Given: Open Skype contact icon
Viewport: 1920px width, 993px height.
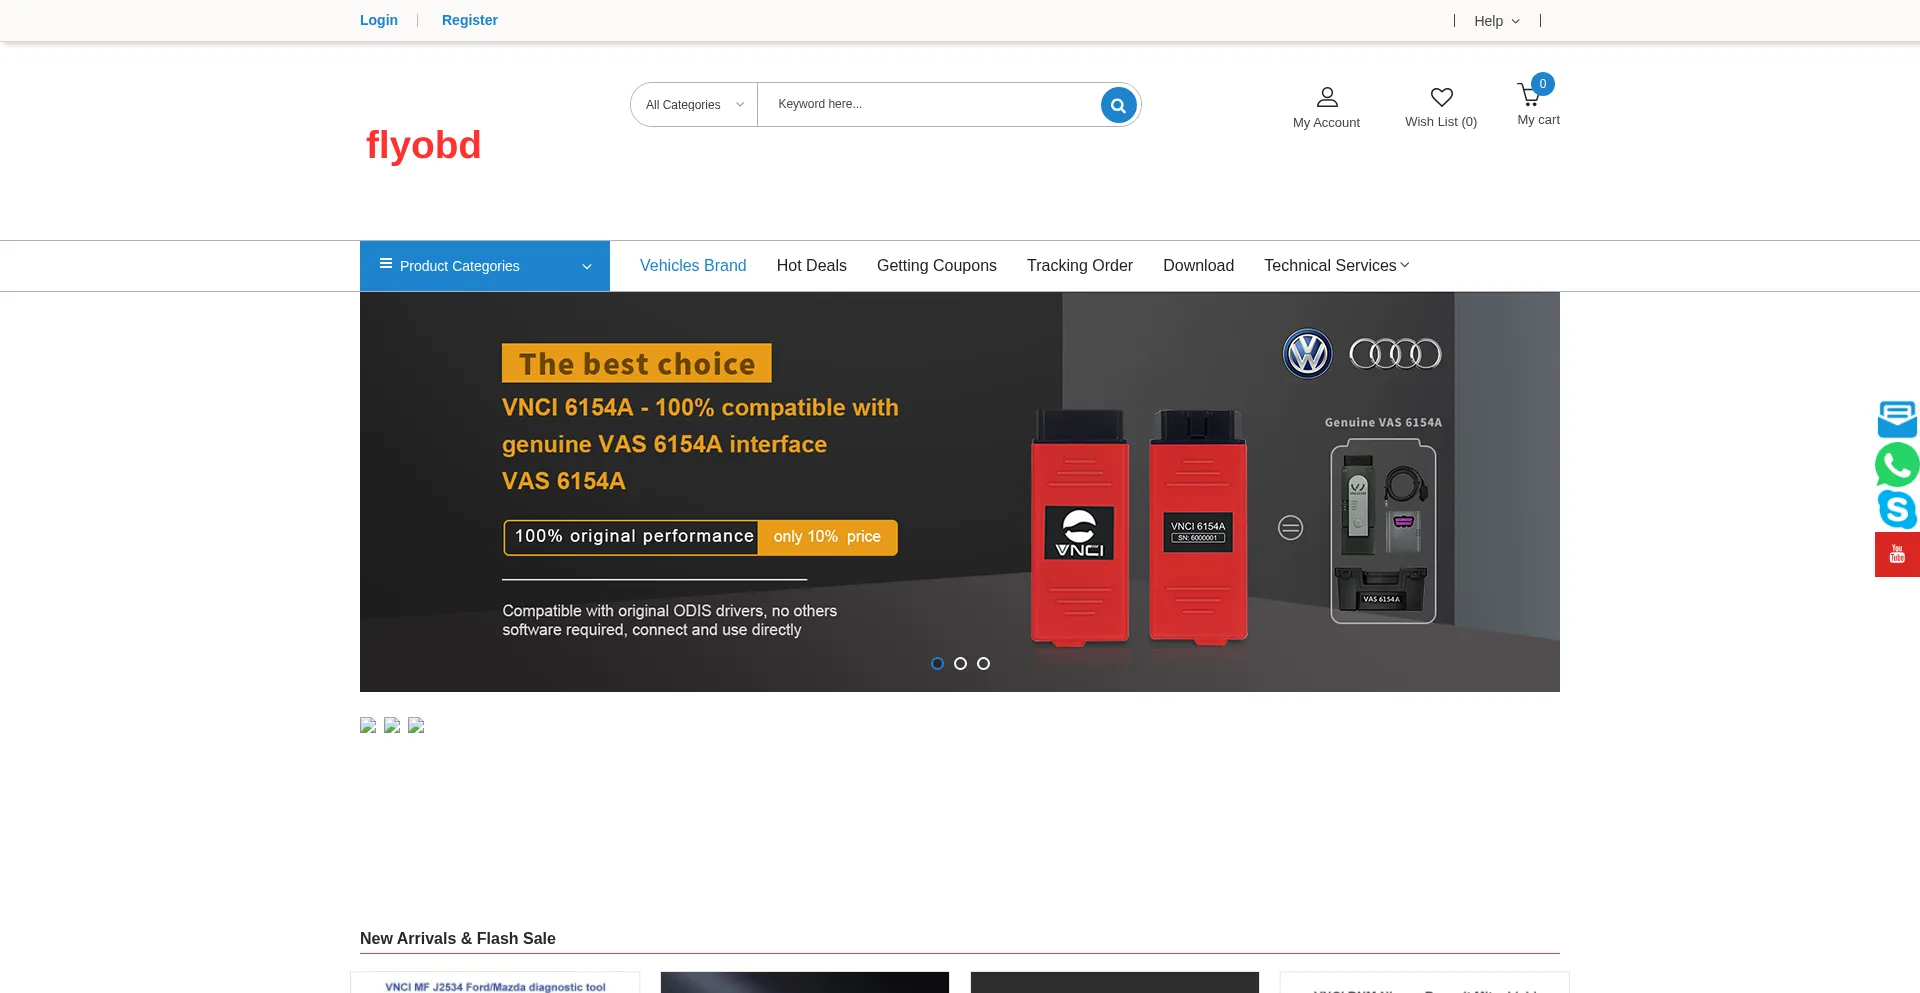Looking at the screenshot, I should (1897, 509).
